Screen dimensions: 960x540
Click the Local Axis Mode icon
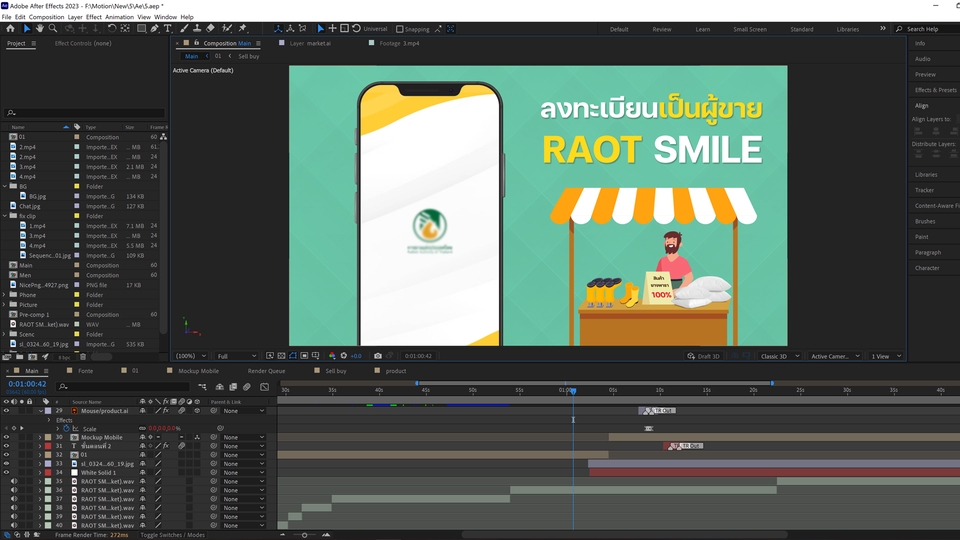[x=278, y=28]
